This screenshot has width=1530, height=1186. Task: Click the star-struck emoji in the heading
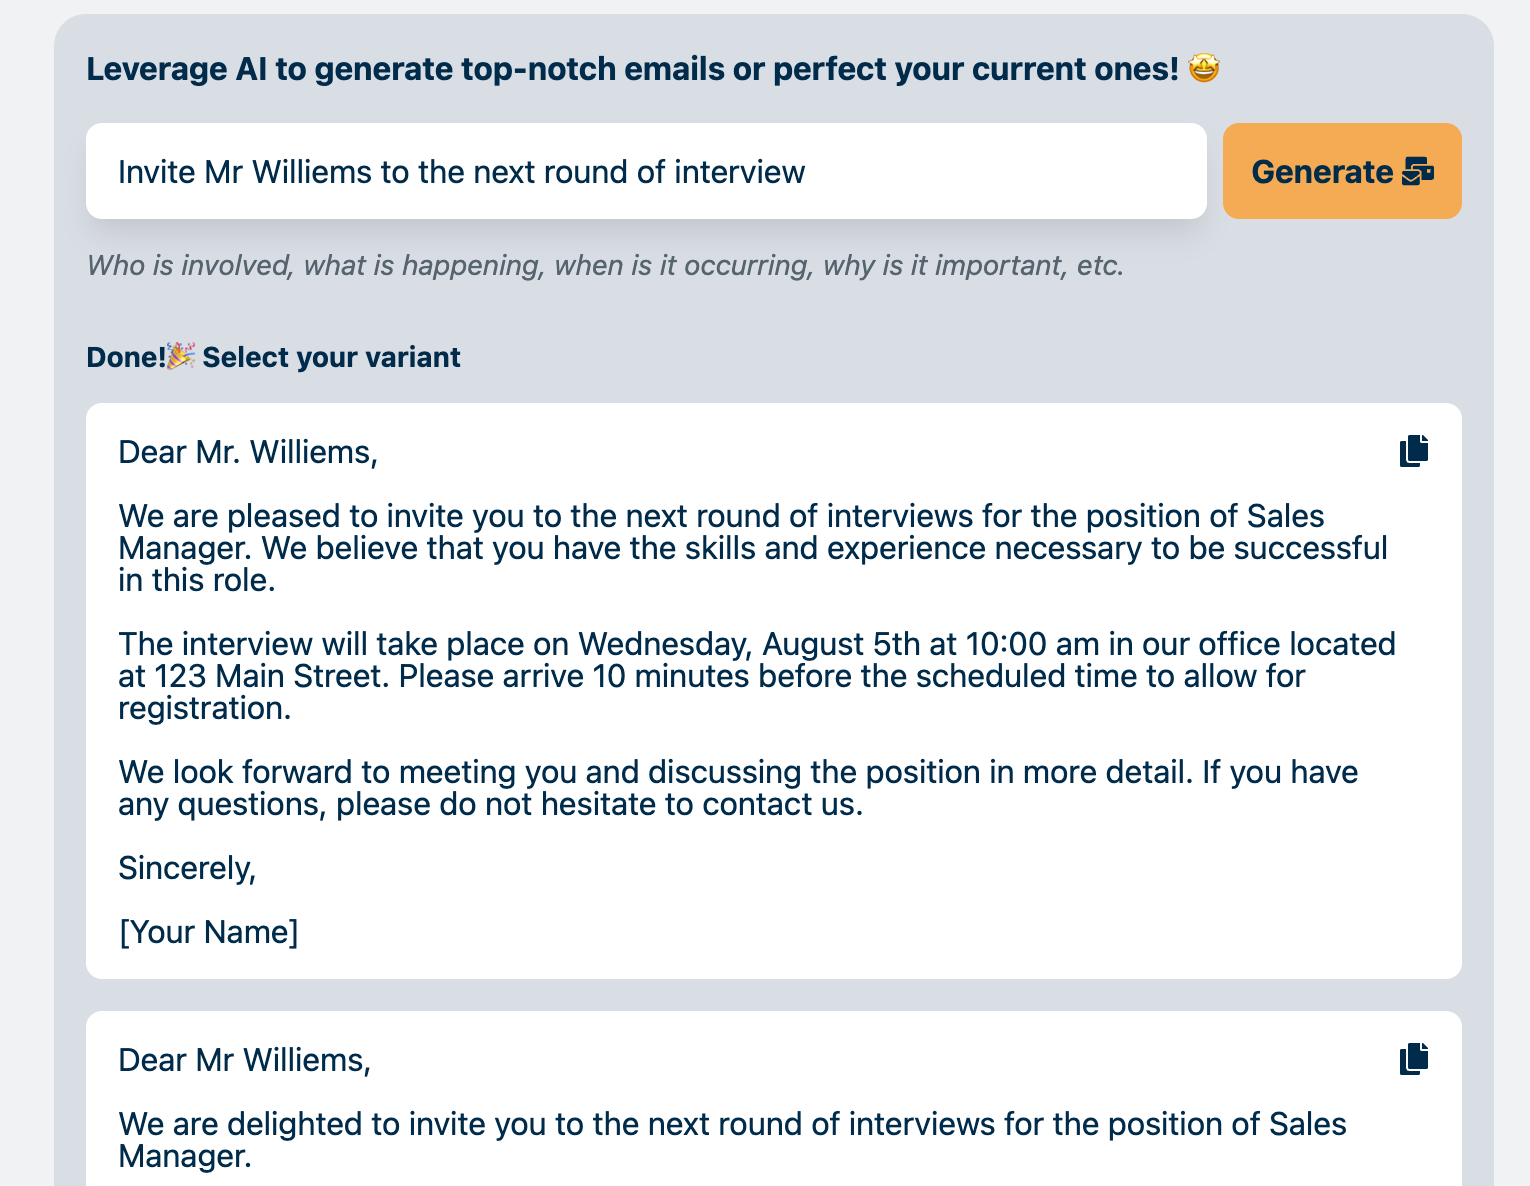tap(1204, 69)
